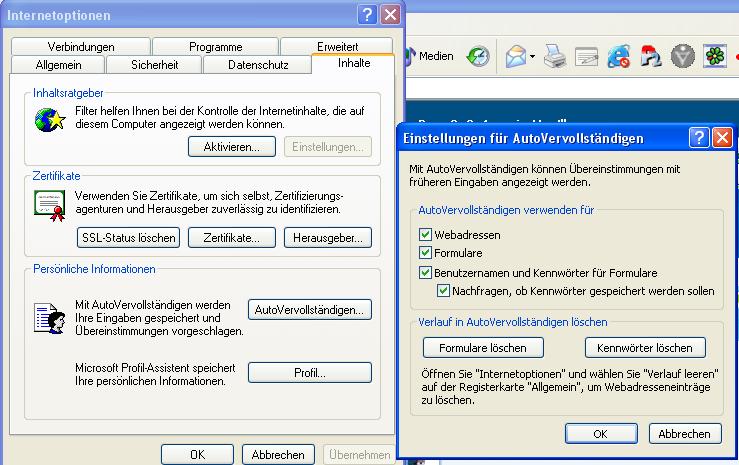Click the Inhaltsratgeber group label
The width and height of the screenshot is (739, 465).
[68, 93]
